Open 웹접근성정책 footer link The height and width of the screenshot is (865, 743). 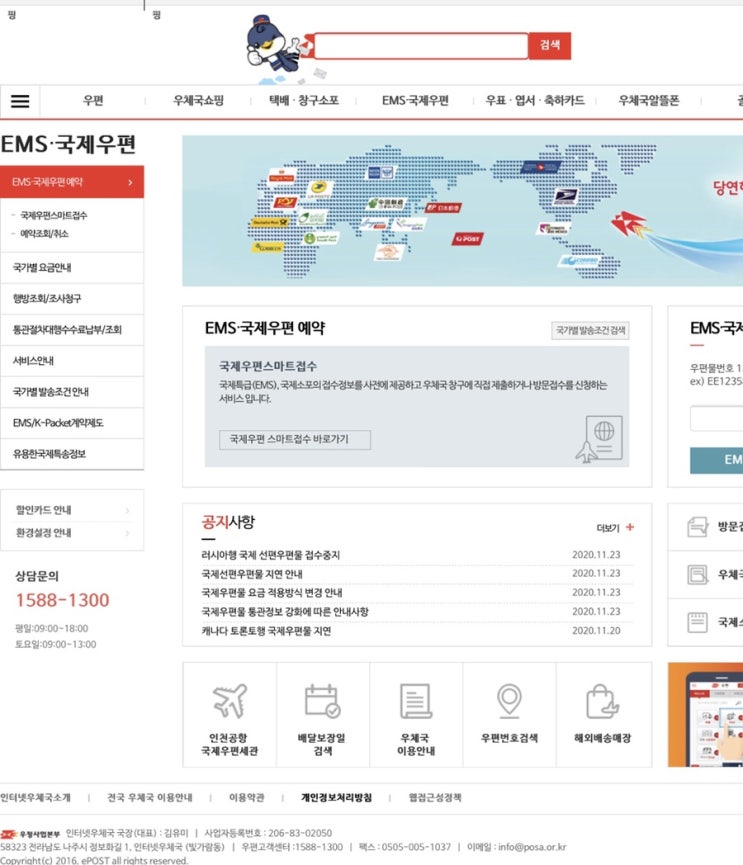click(x=435, y=798)
